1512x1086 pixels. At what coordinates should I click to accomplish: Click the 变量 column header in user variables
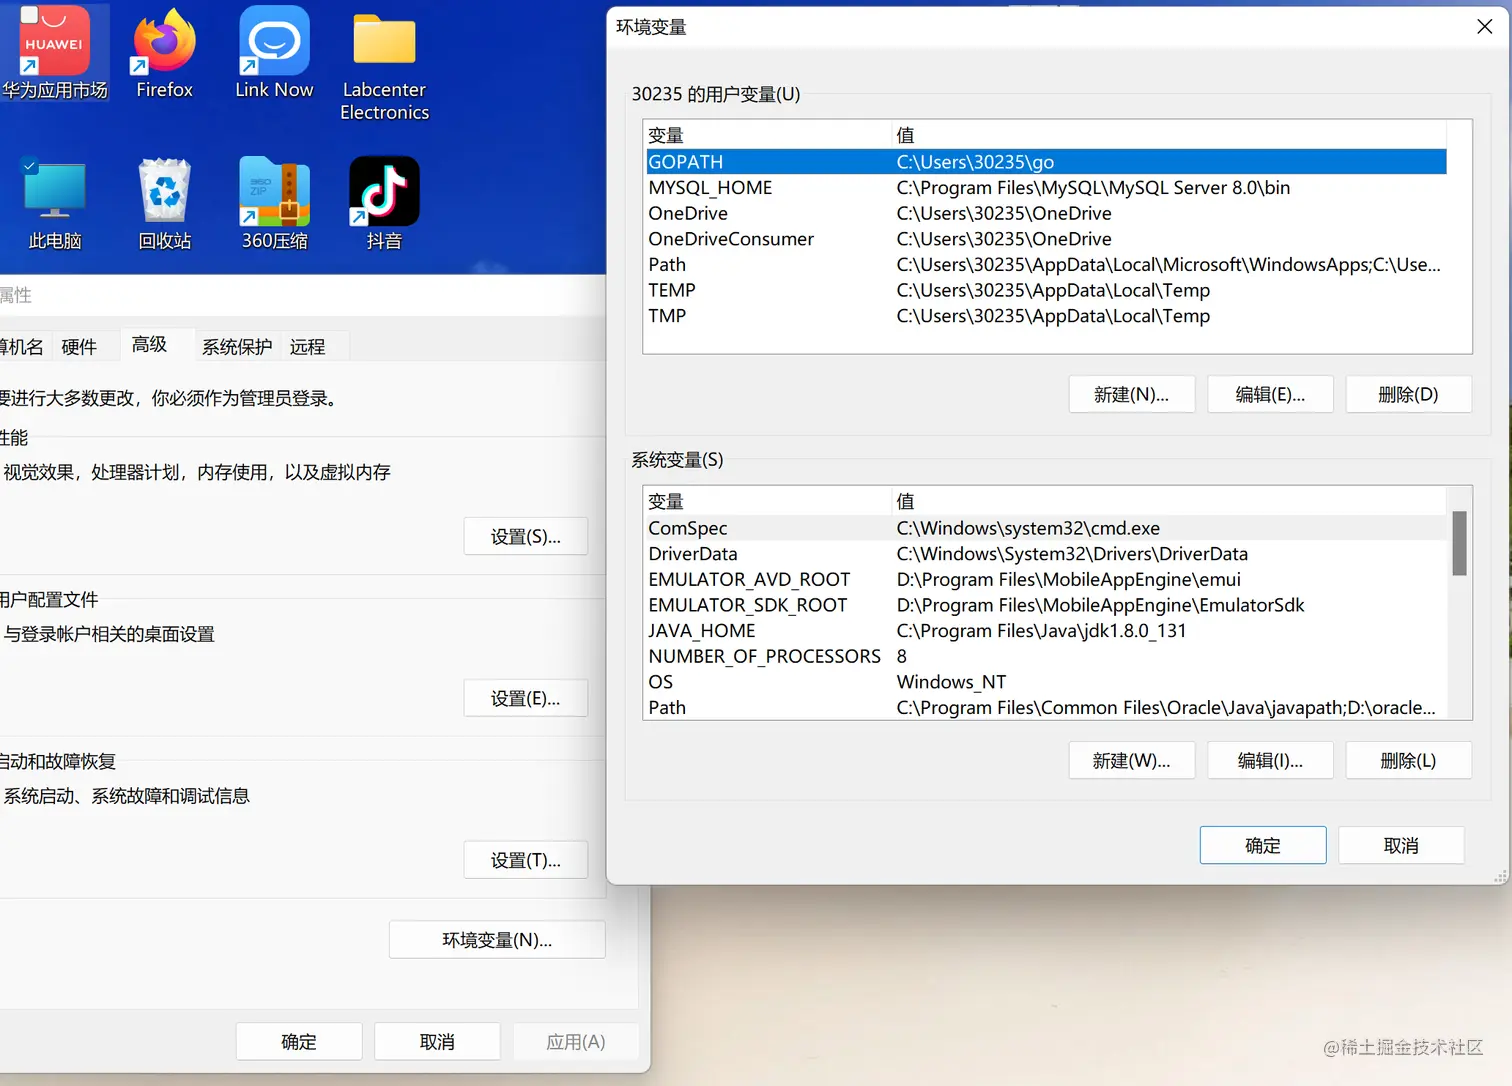(768, 135)
